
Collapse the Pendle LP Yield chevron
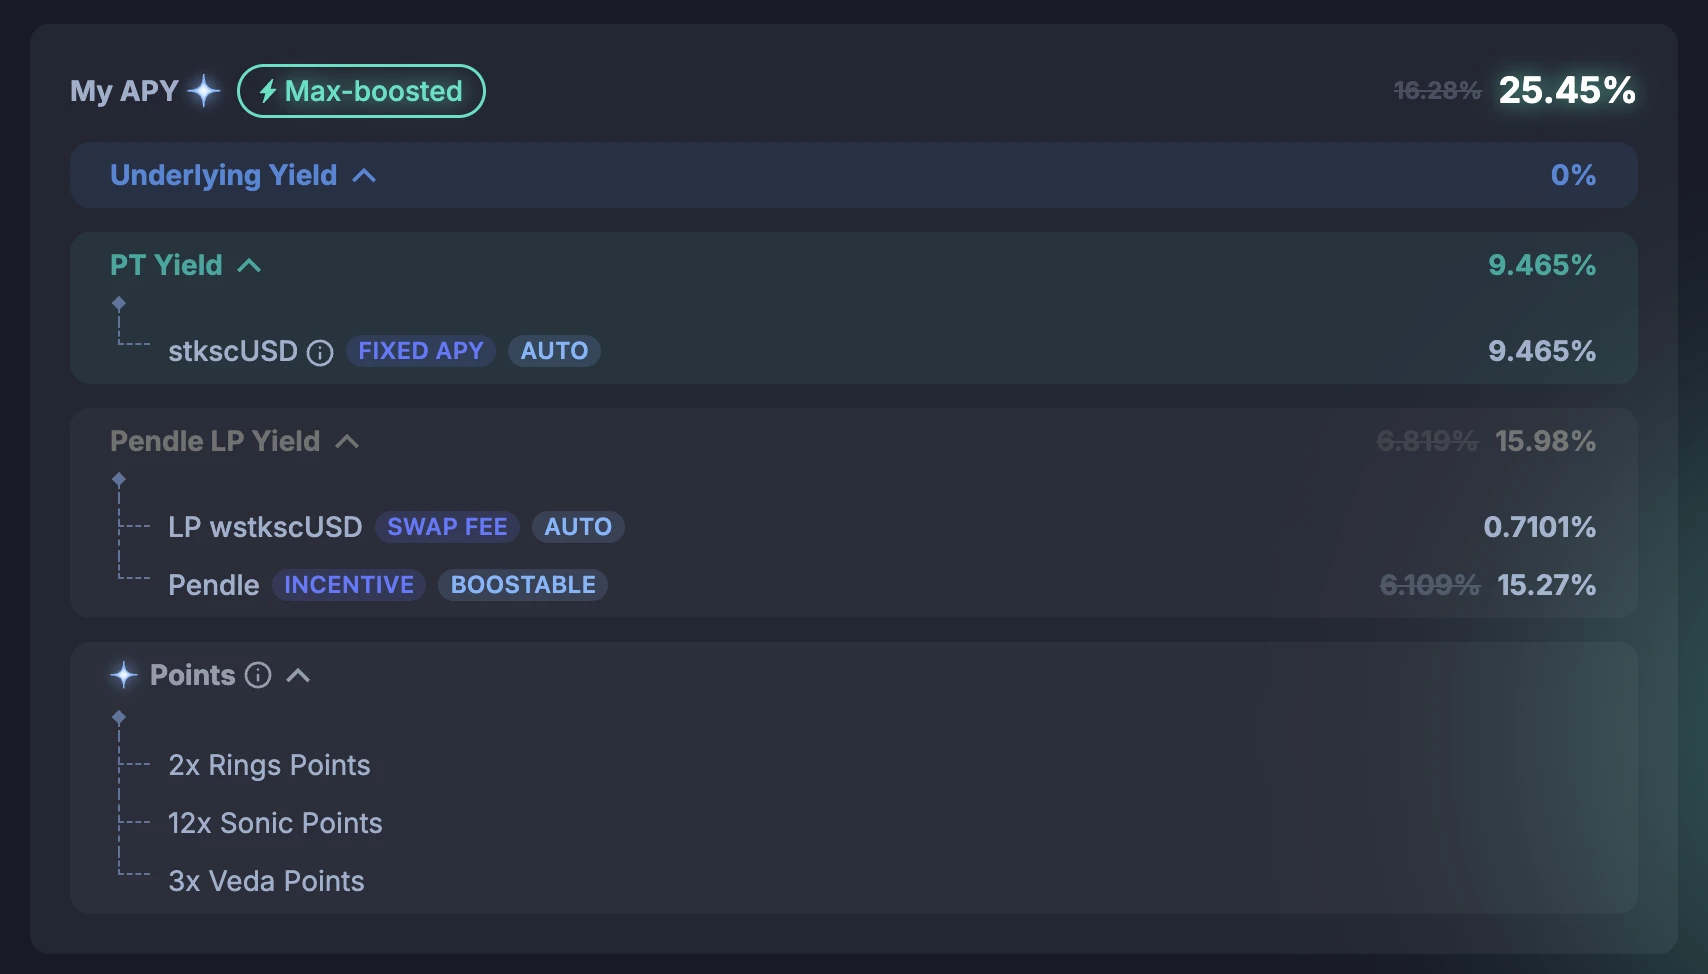point(347,442)
